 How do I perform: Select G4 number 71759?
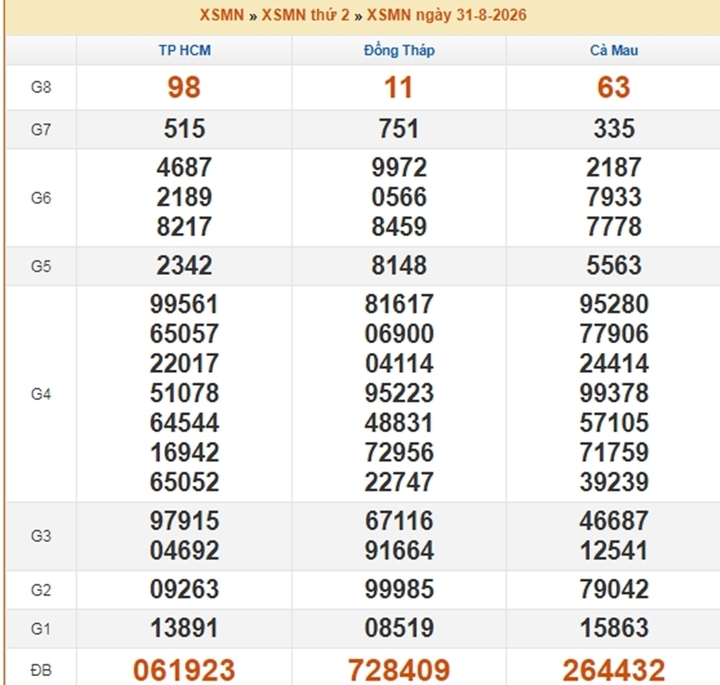[614, 453]
